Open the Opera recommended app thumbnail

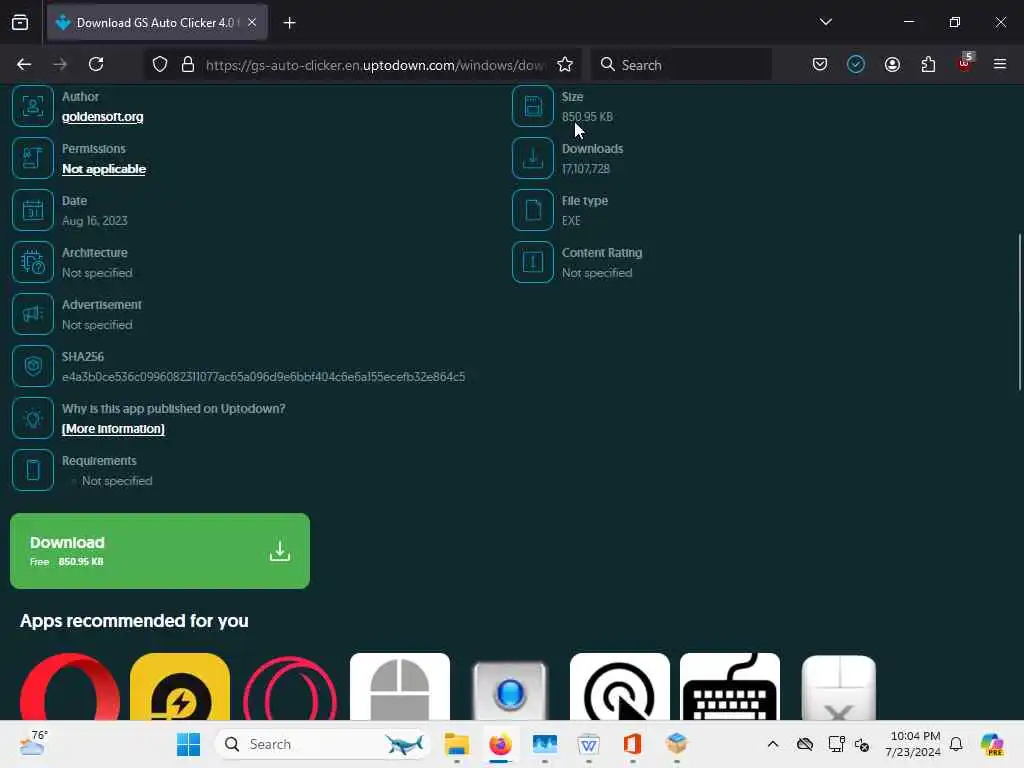pyautogui.click(x=70, y=686)
